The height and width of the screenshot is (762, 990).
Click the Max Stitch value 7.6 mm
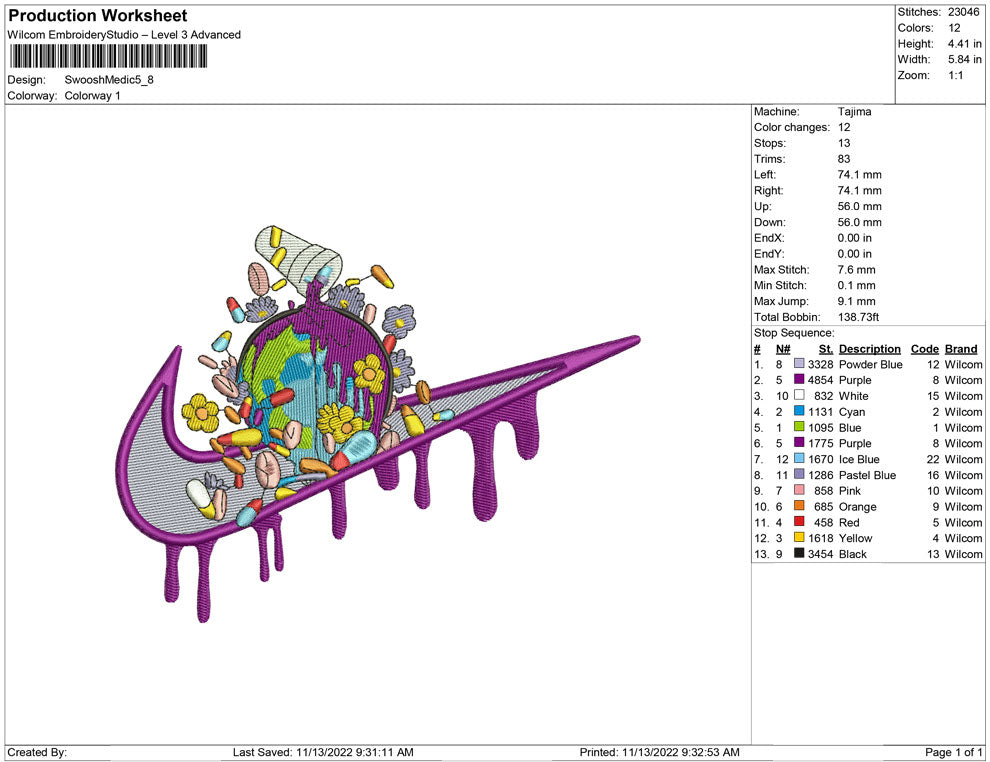pyautogui.click(x=857, y=270)
